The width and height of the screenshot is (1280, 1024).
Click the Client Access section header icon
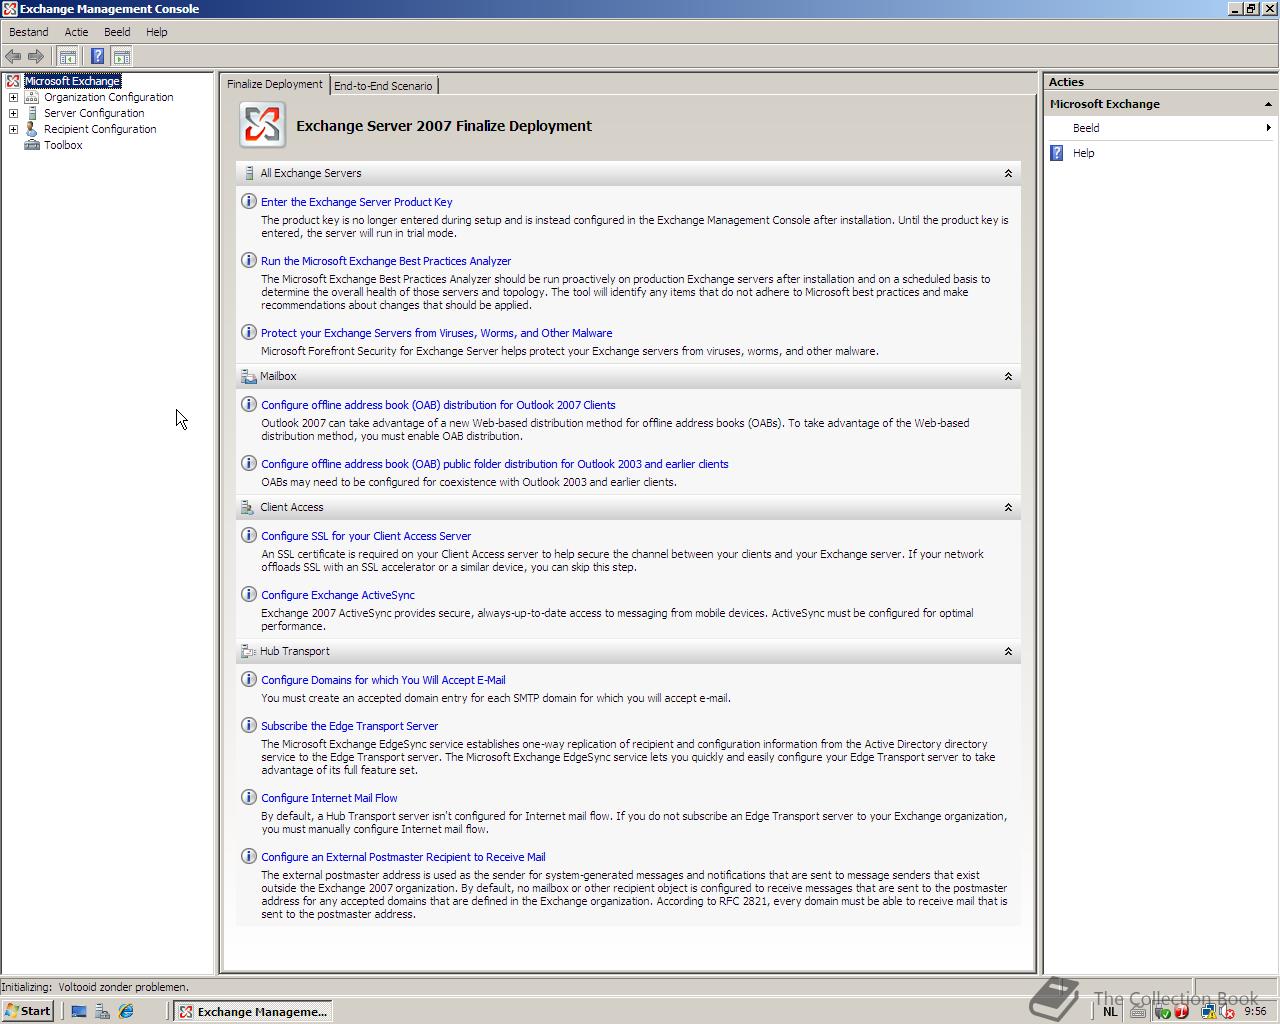point(248,507)
